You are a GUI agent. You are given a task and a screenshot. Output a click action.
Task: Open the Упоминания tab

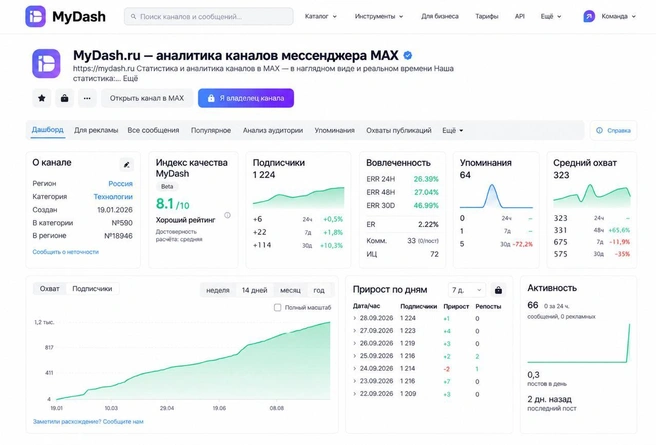[334, 130]
